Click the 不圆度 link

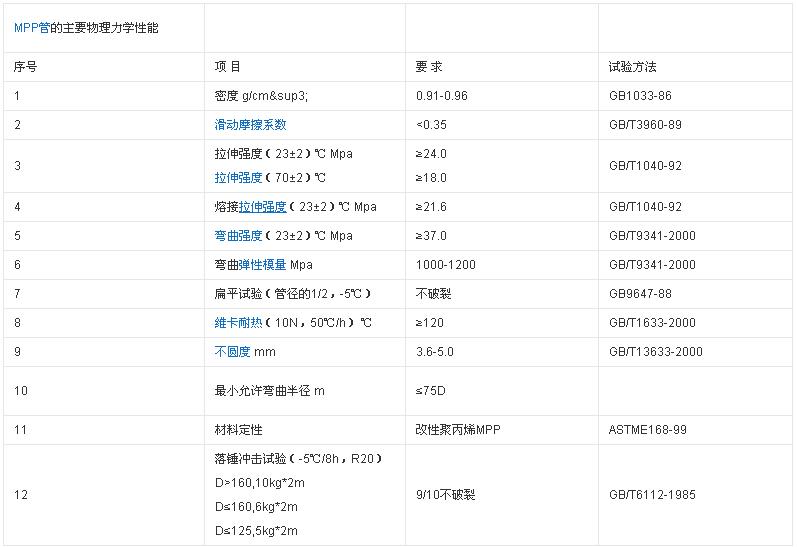pyautogui.click(x=232, y=352)
